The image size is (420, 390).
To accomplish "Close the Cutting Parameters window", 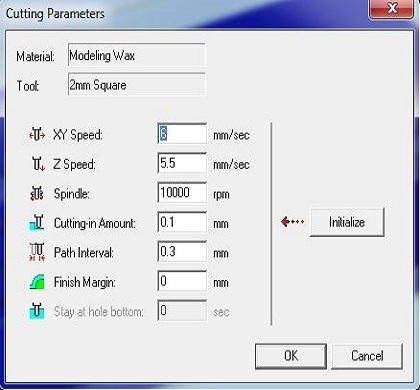I will [392, 8].
